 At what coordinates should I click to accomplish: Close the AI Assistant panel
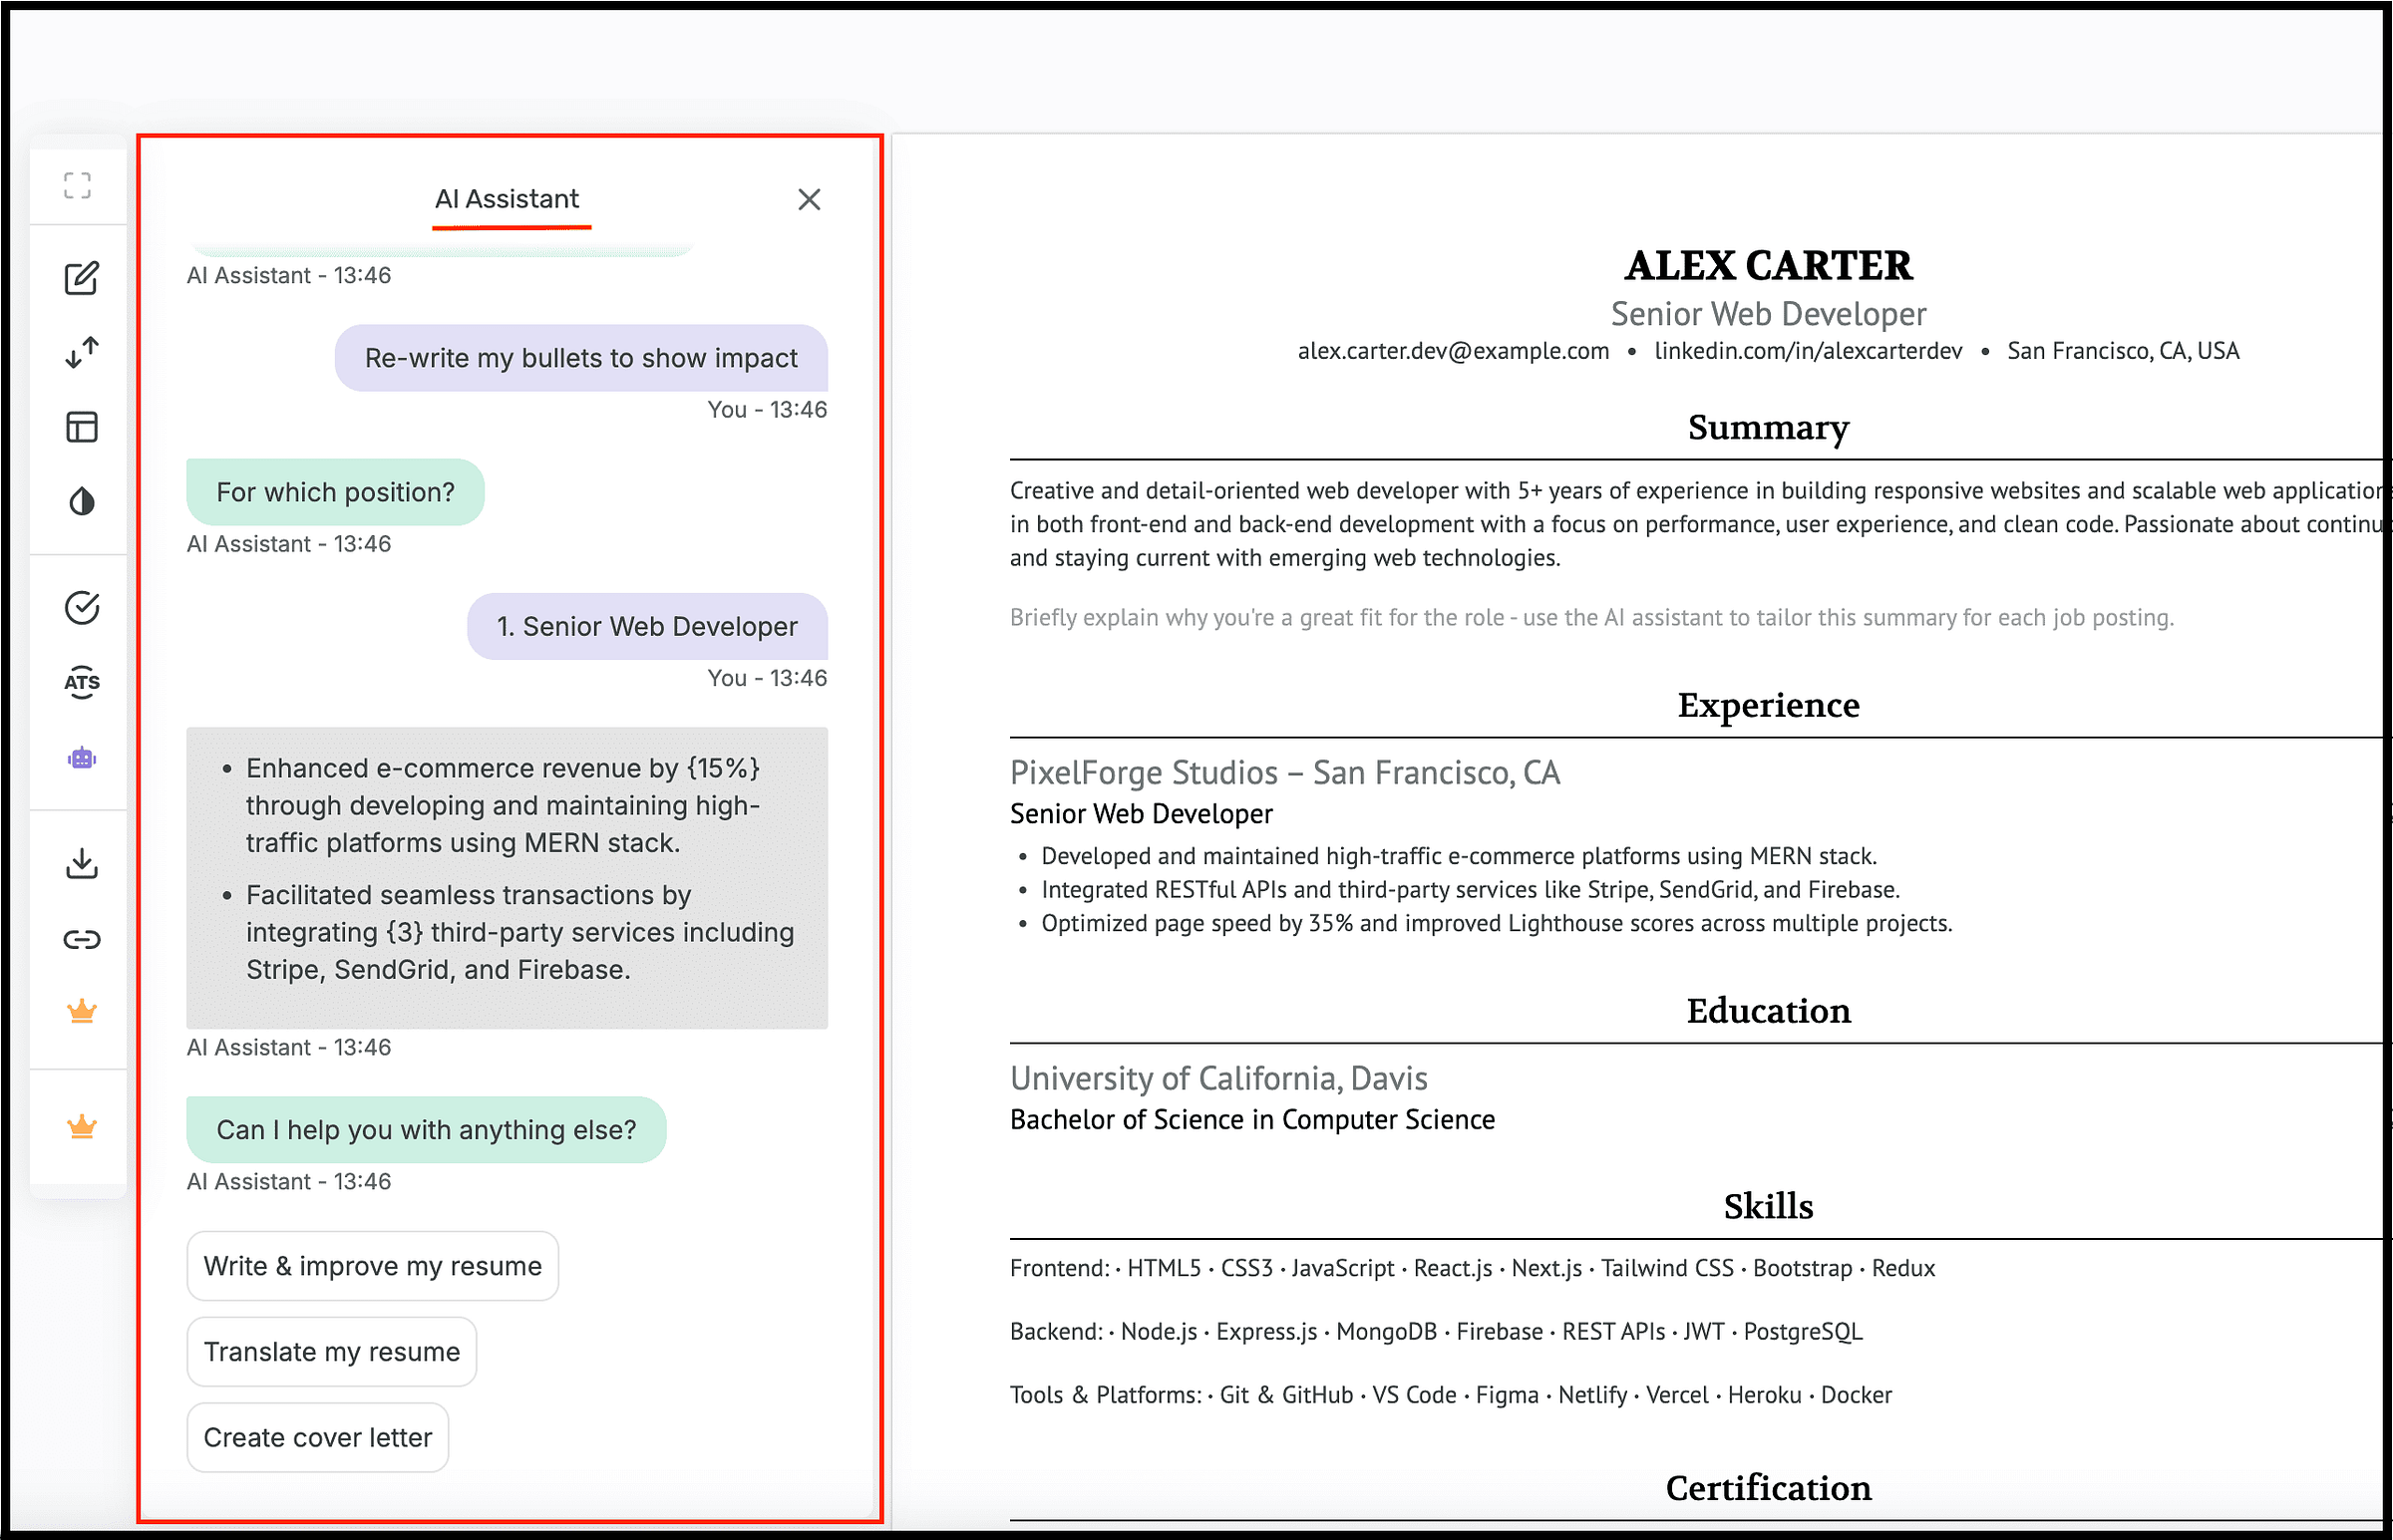click(809, 200)
